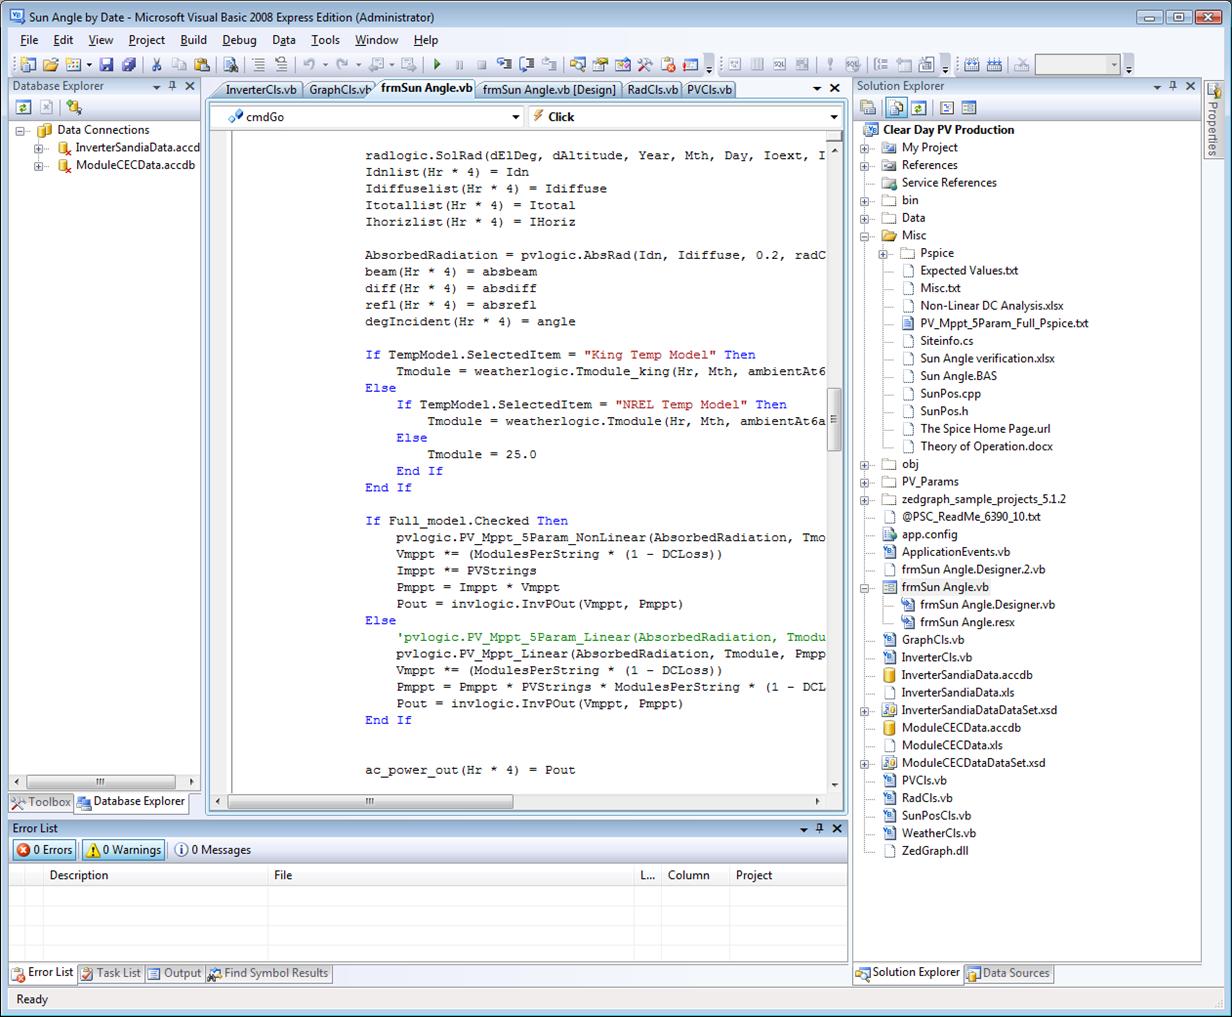Screen dimensions: 1232x1017
Task: Sort the Error List by Description column
Action: 156,875
